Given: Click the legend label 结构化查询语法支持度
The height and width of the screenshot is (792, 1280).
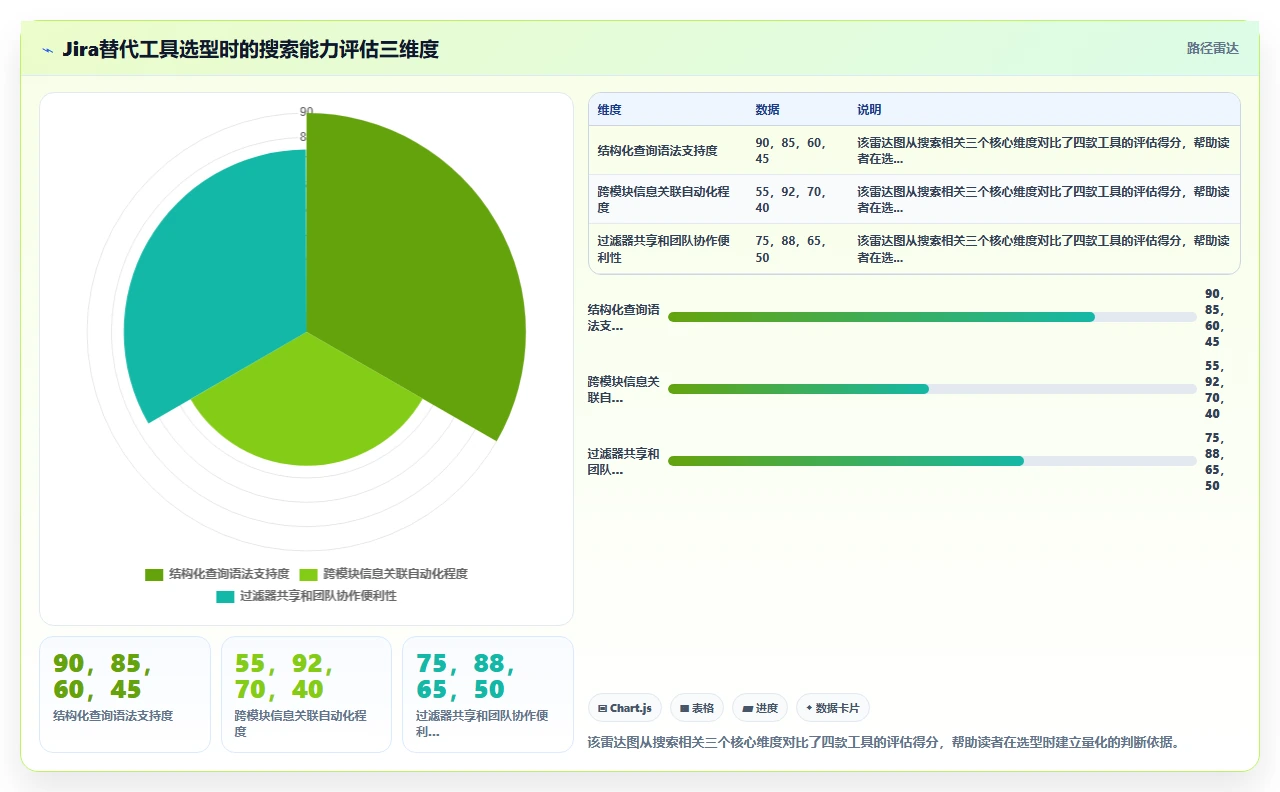Looking at the screenshot, I should (229, 574).
